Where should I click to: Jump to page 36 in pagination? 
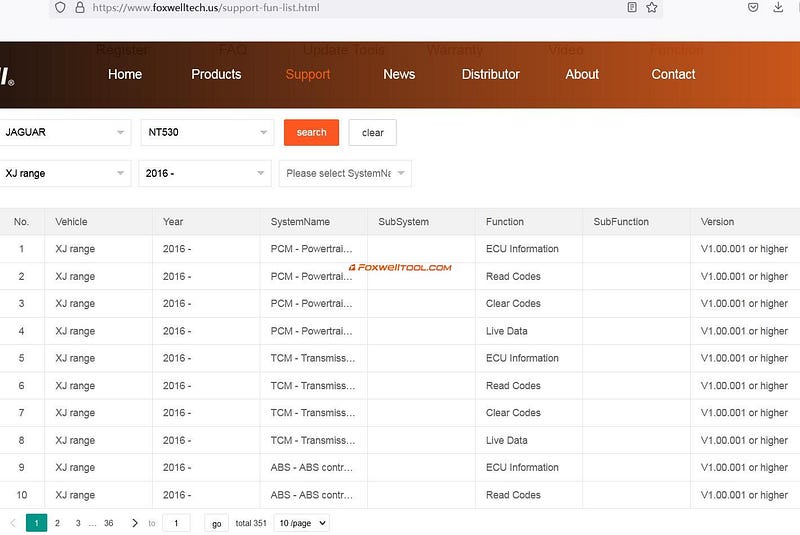click(109, 523)
